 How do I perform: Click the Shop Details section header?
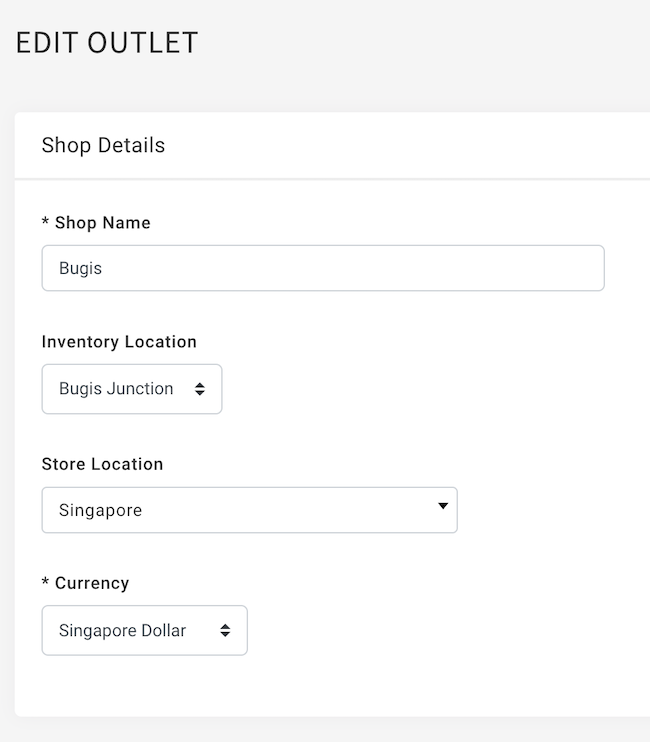[103, 145]
